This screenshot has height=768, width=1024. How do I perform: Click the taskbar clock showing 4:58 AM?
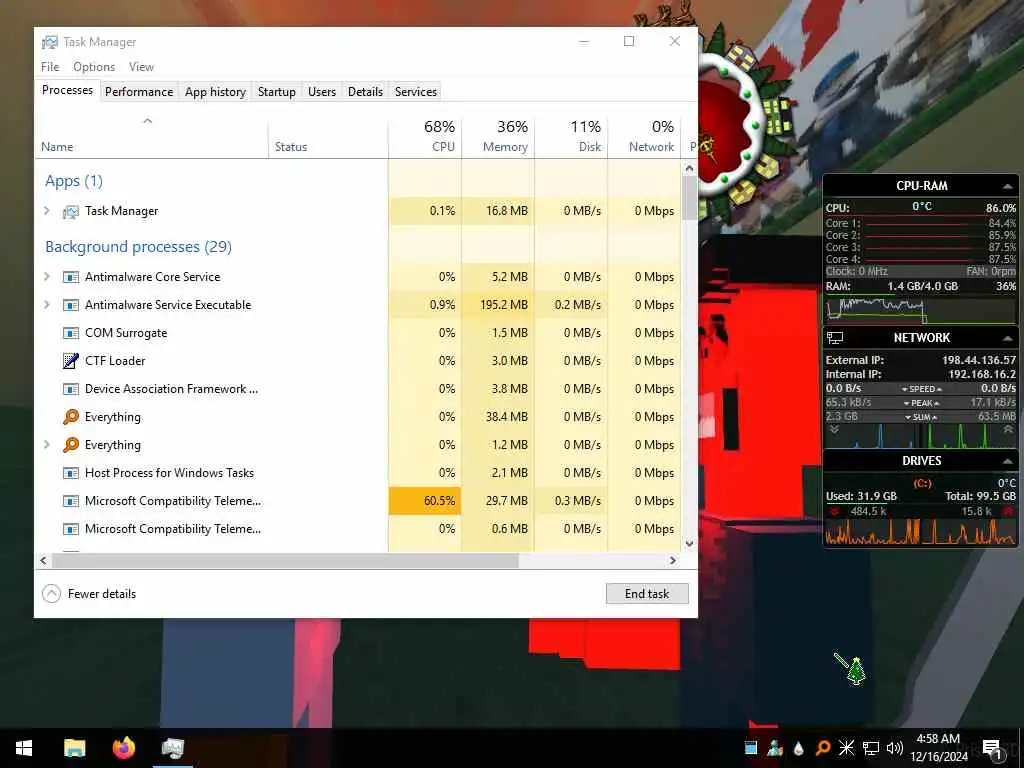pyautogui.click(x=938, y=748)
